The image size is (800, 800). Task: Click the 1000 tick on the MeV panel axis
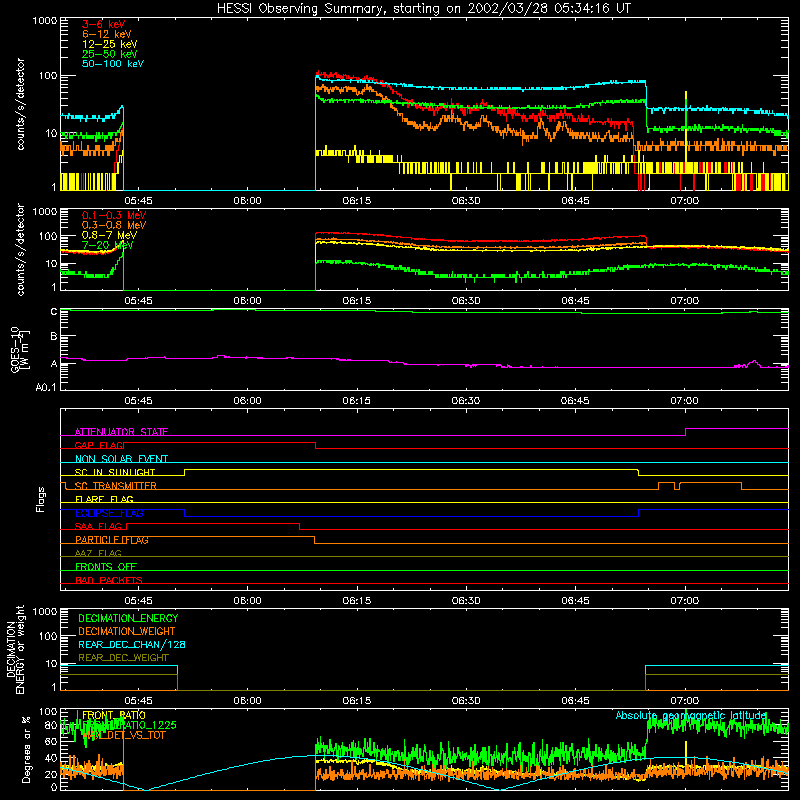[44, 211]
